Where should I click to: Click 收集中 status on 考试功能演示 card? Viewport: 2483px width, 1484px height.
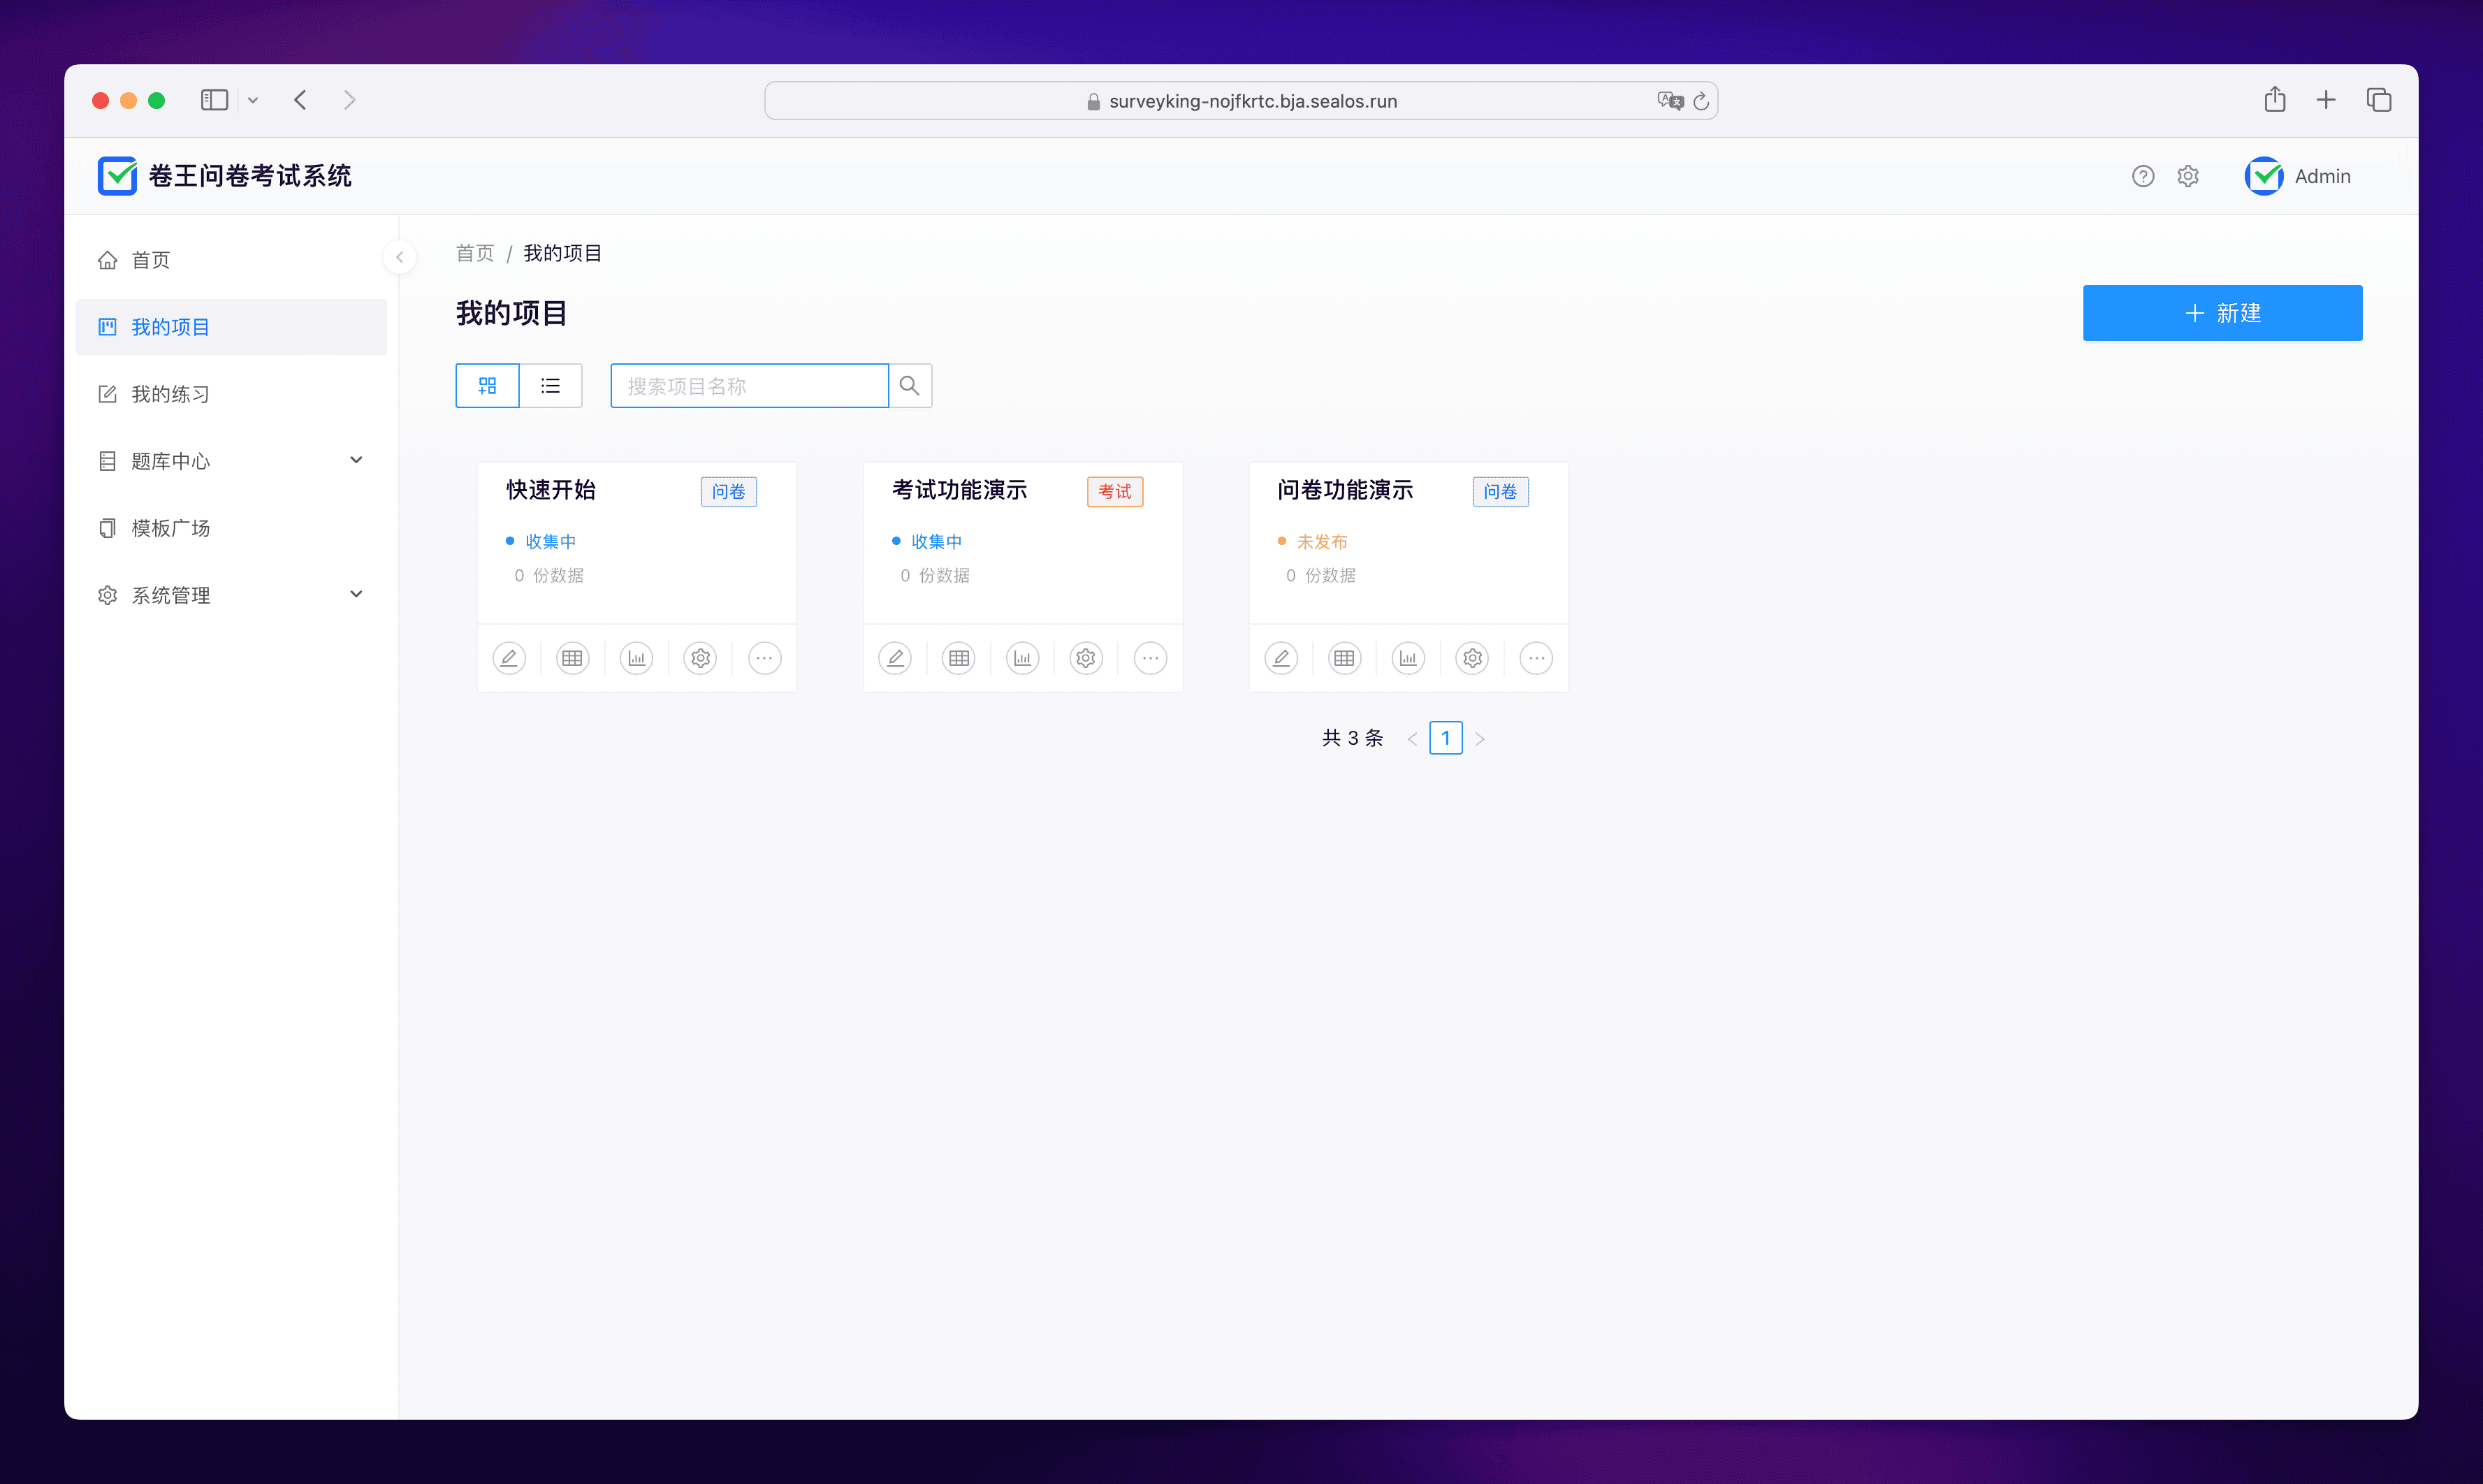[937, 541]
